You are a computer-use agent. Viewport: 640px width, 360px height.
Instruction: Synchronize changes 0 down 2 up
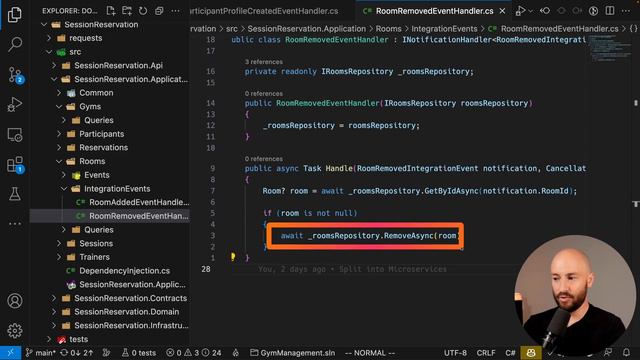click(77, 353)
